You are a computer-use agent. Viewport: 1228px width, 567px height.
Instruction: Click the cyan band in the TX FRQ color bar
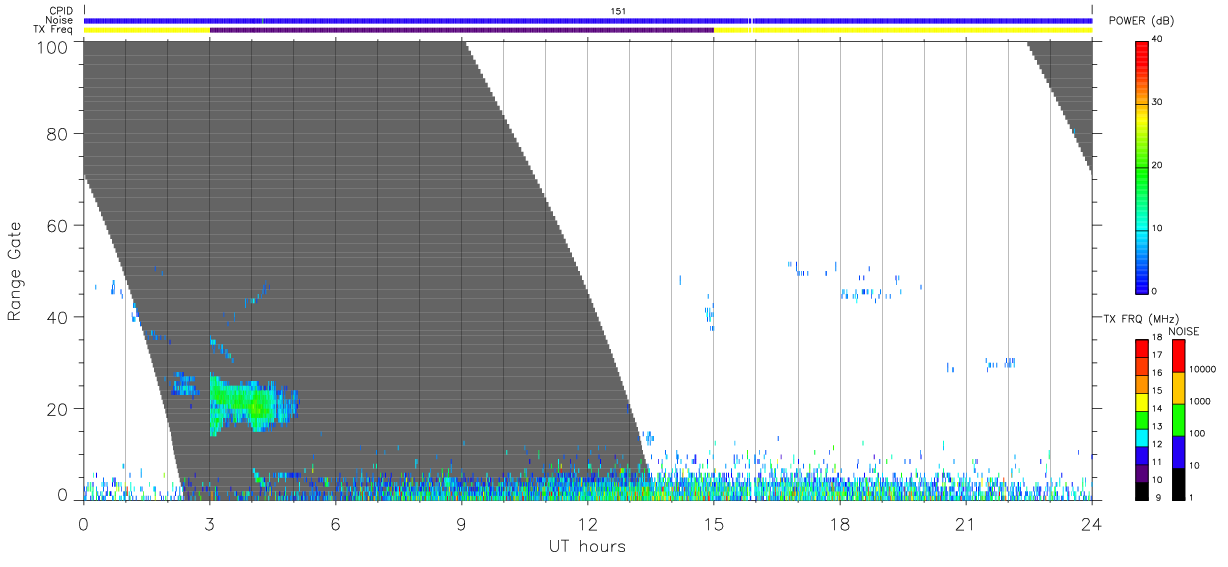(x=1141, y=436)
